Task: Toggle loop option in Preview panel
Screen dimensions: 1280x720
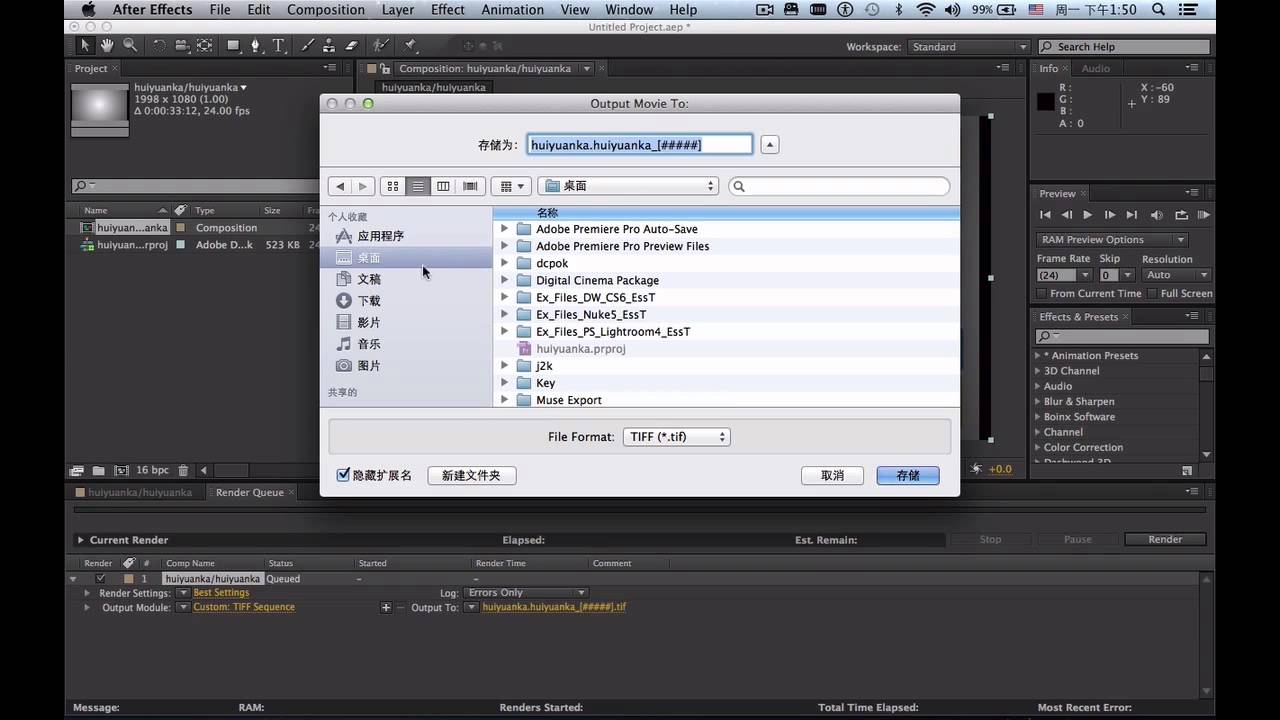Action: coord(1181,215)
